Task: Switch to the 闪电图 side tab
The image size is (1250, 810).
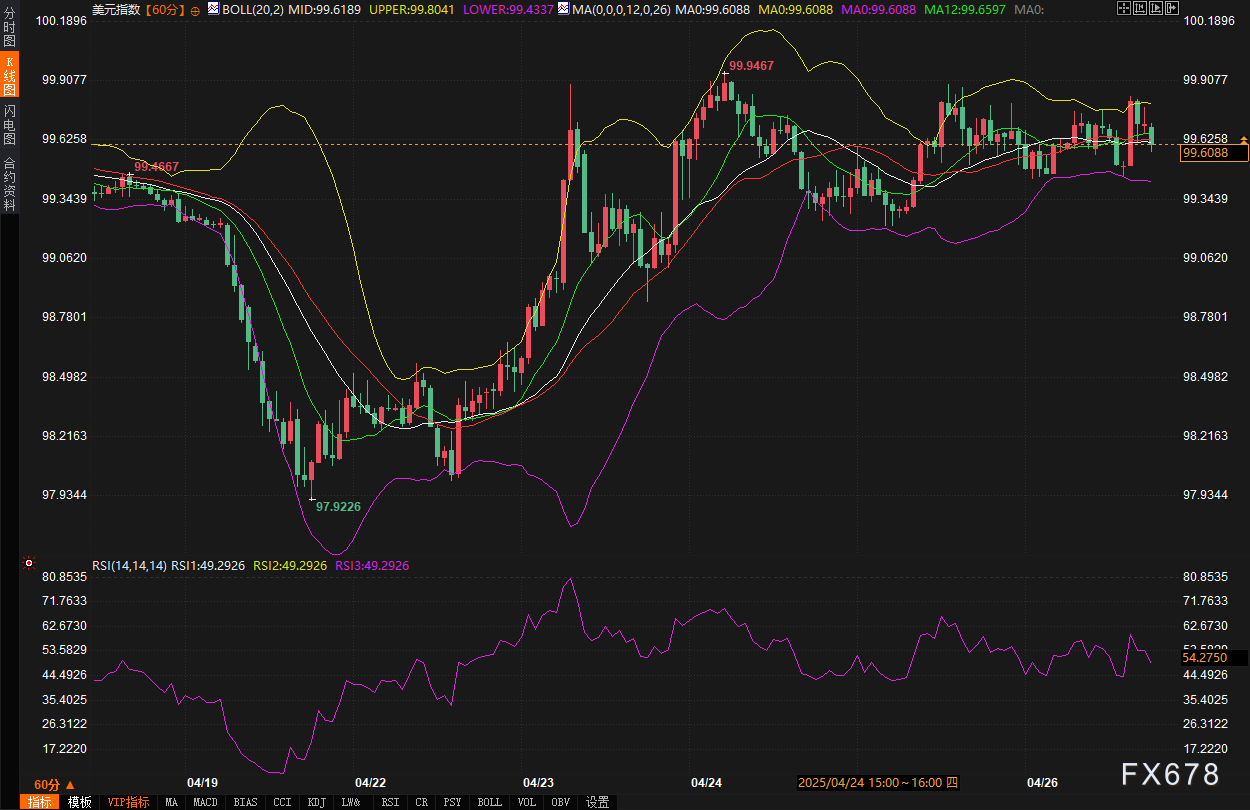Action: click(x=9, y=124)
